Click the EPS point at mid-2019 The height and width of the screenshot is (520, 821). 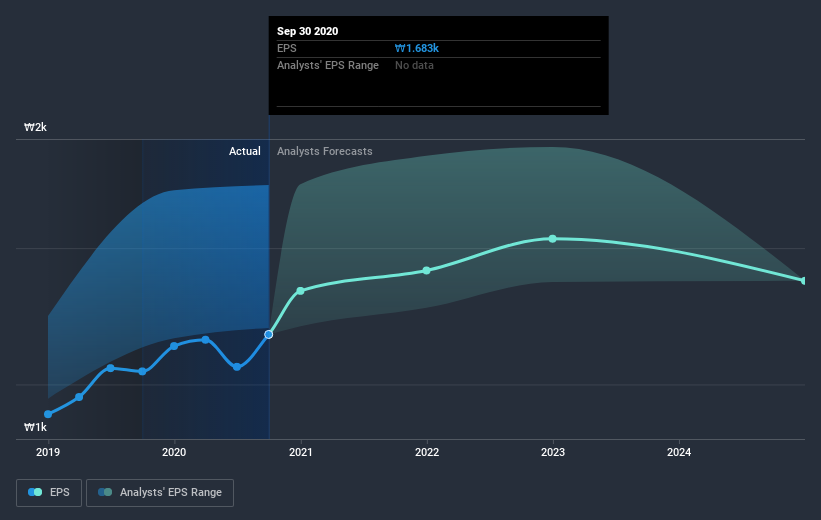click(x=110, y=368)
